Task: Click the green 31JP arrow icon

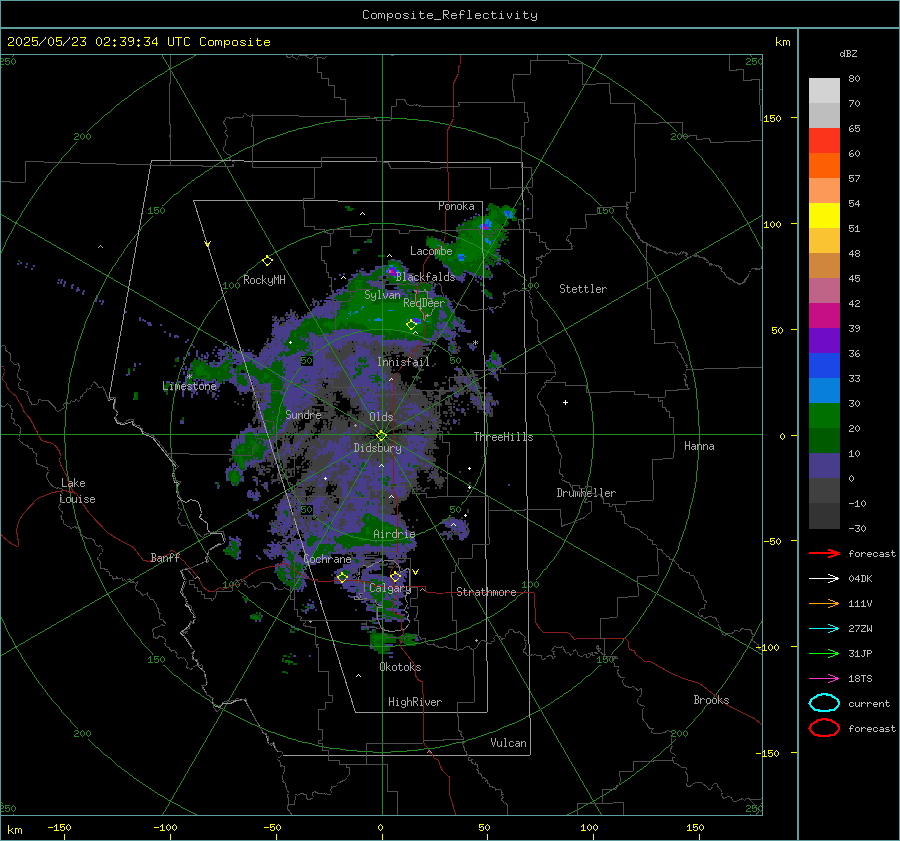Action: point(824,653)
